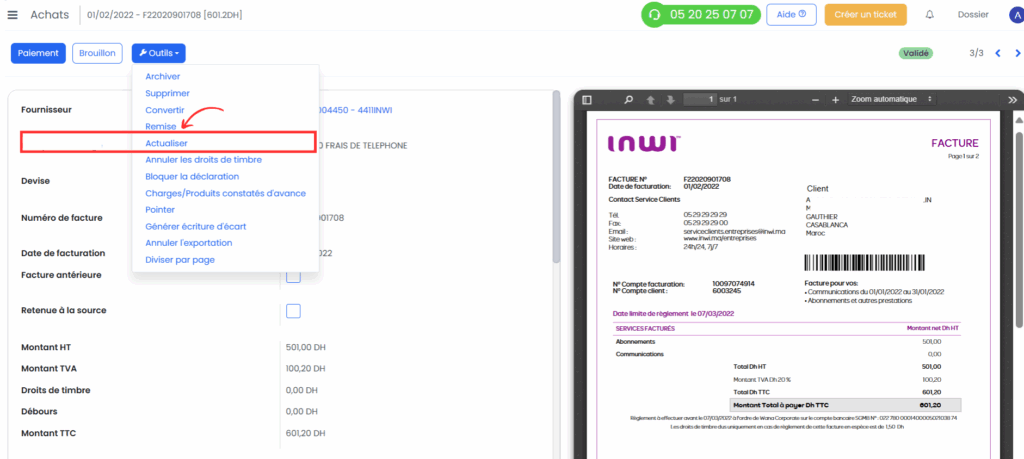Click the breadcrumb 01/02/2022 - F22020901708 title
This screenshot has width=1024, height=459.
165,14
